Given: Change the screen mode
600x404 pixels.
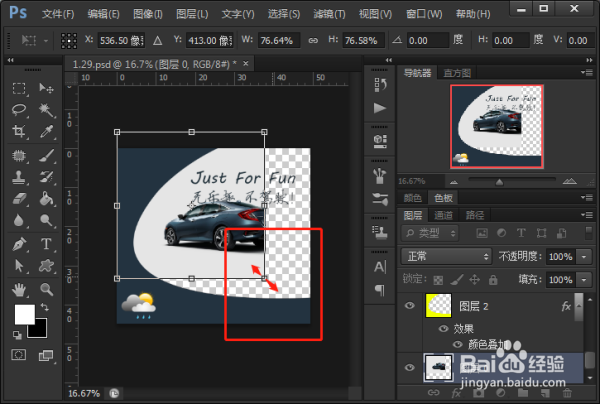Looking at the screenshot, I should pyautogui.click(x=46, y=355).
